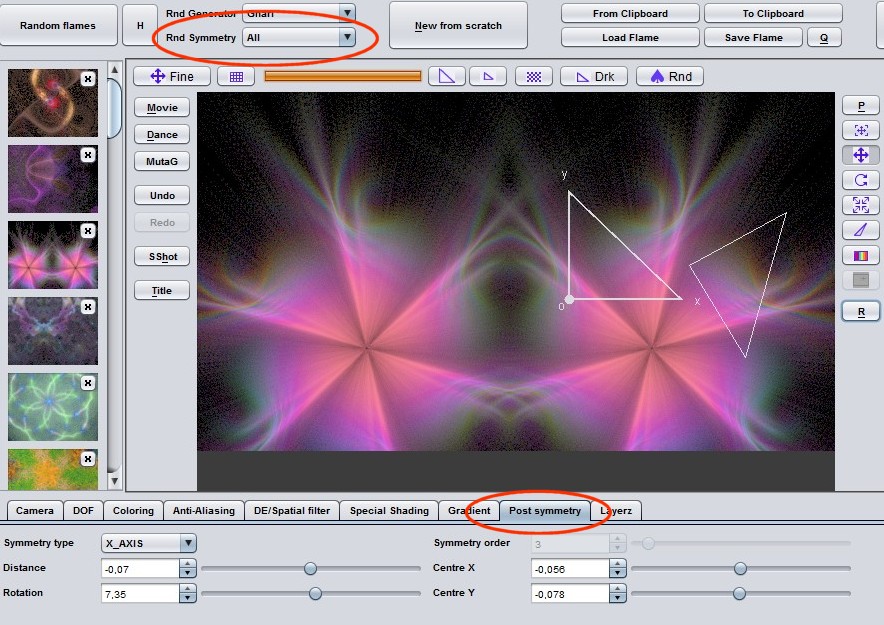
Task: Click the Rotation slider handle
Action: pos(315,593)
